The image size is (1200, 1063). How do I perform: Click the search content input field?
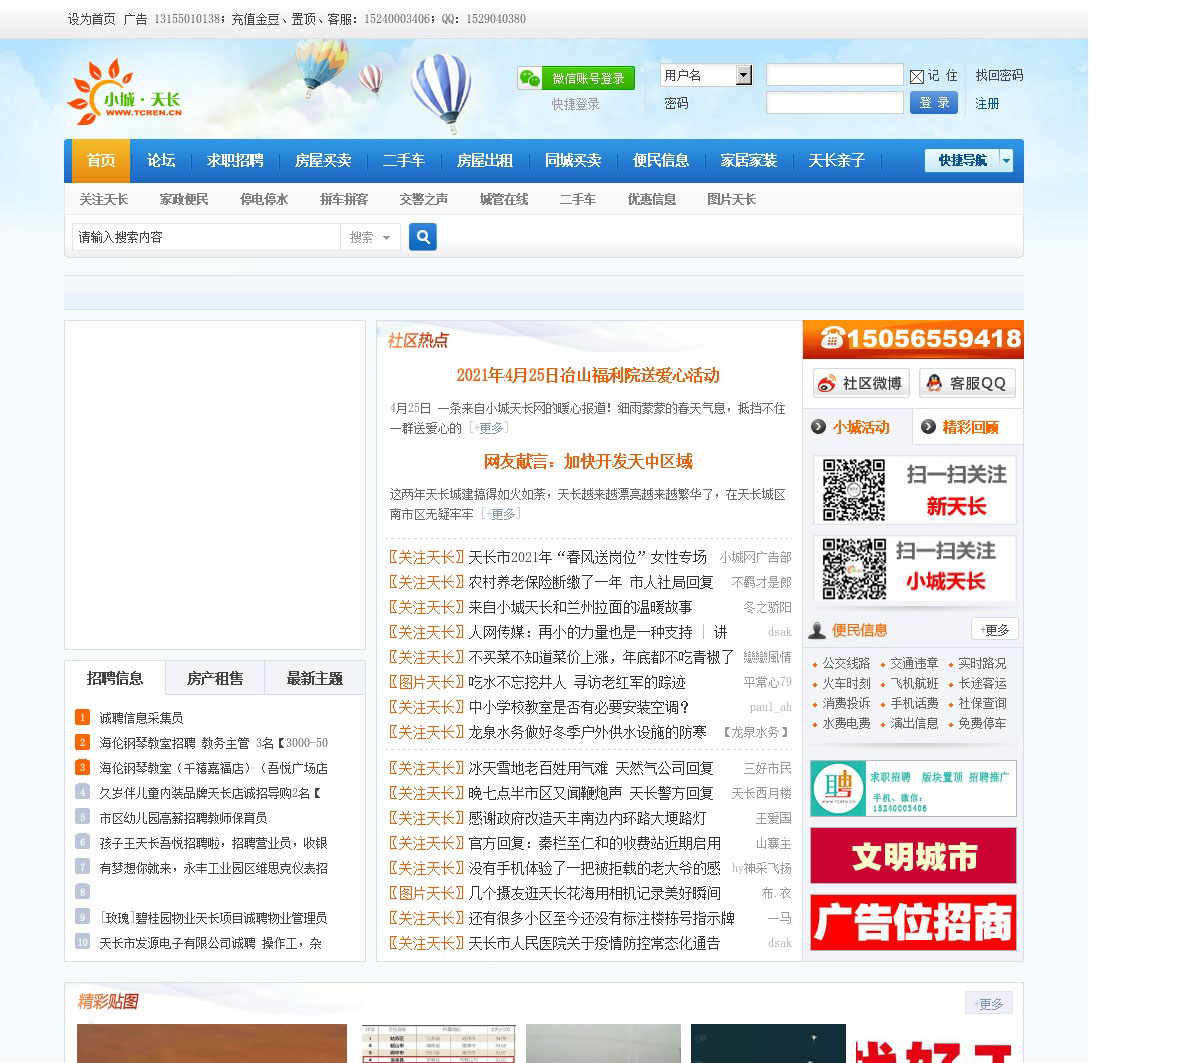206,237
